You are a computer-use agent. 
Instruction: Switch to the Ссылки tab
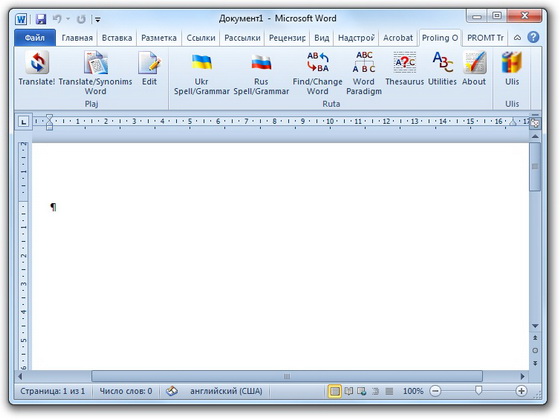click(201, 38)
